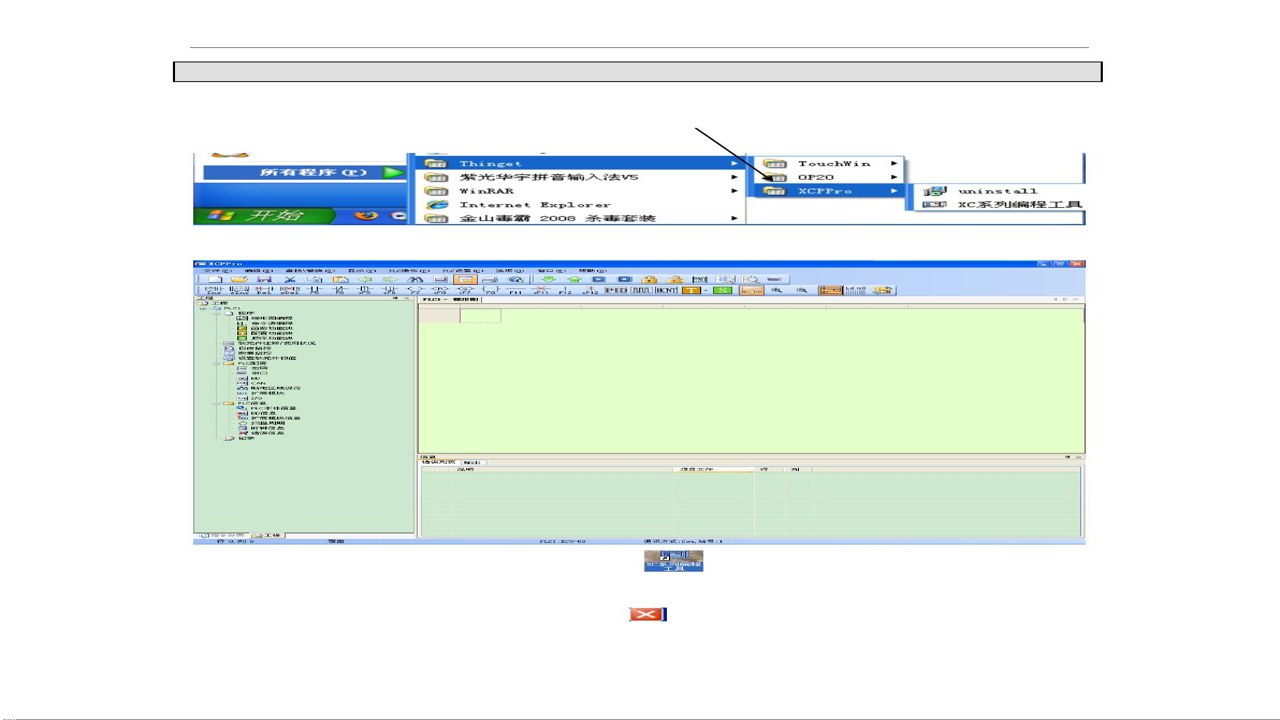The image size is (1280, 720).
Task: Click the 开始 Start button
Action: [264, 215]
